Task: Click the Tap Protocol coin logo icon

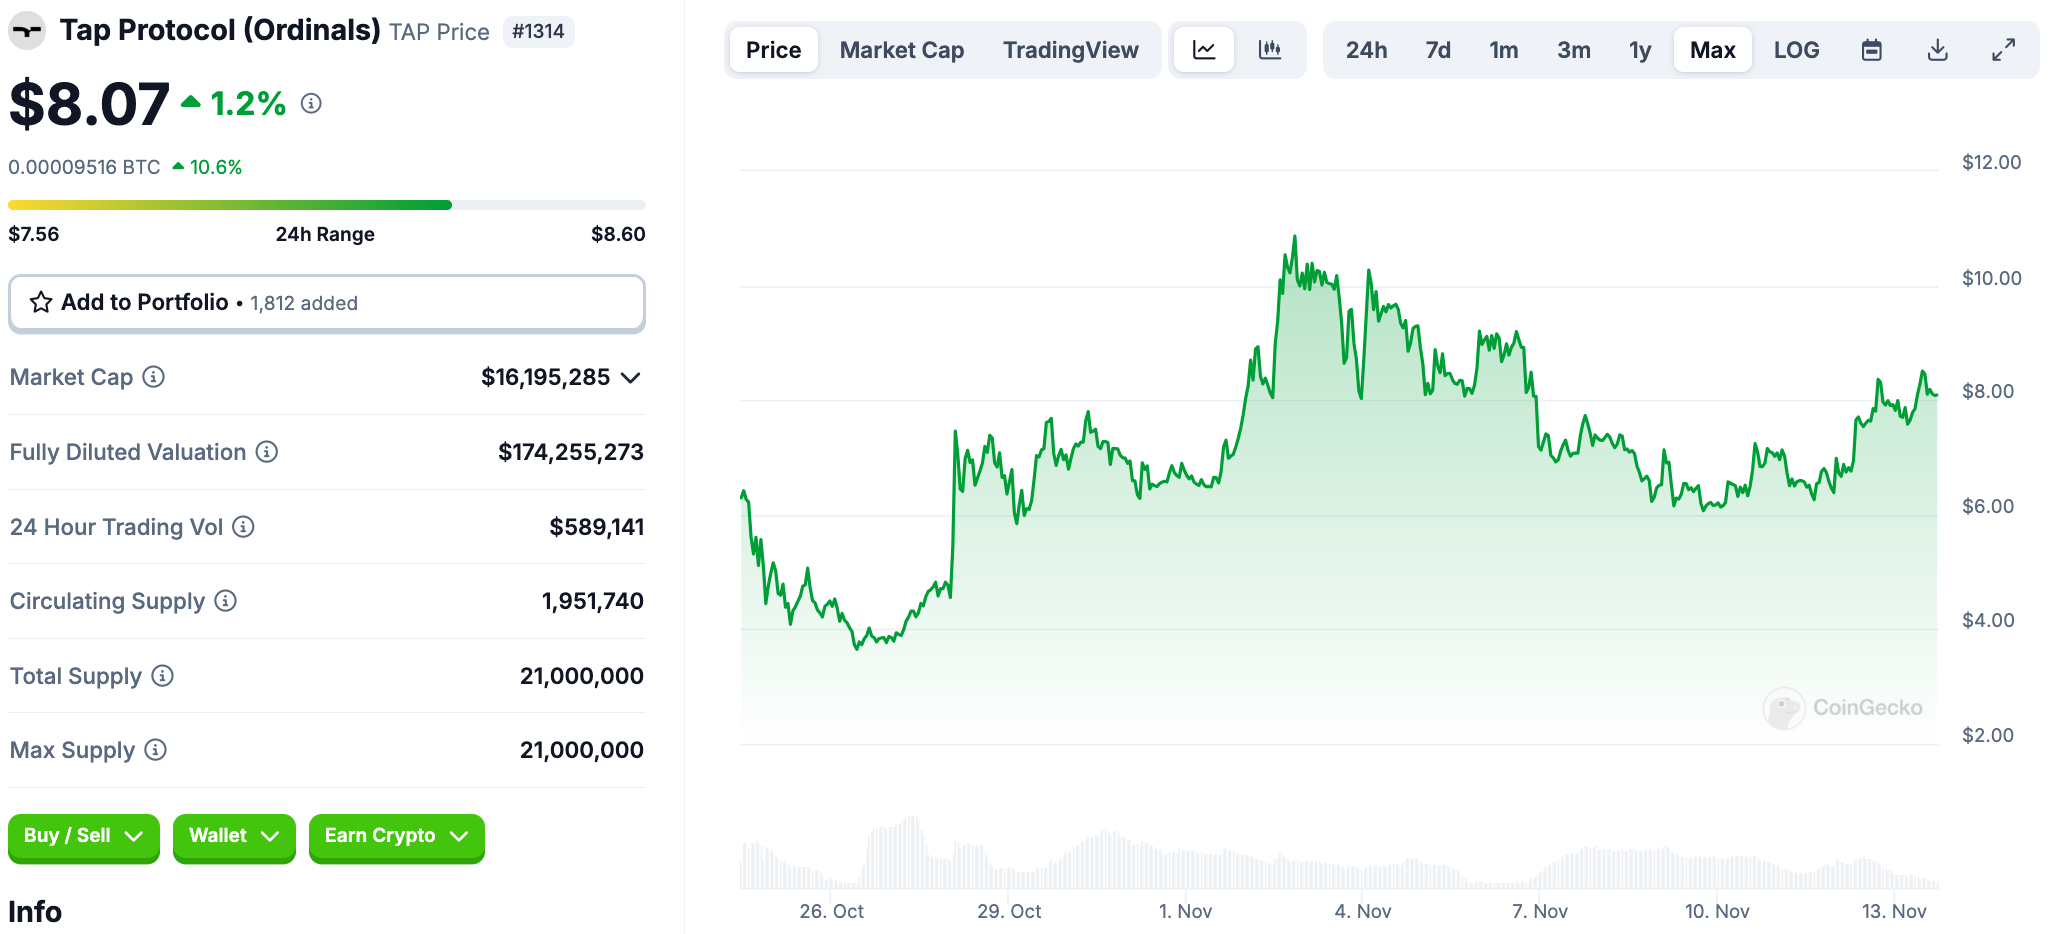Action: [27, 31]
